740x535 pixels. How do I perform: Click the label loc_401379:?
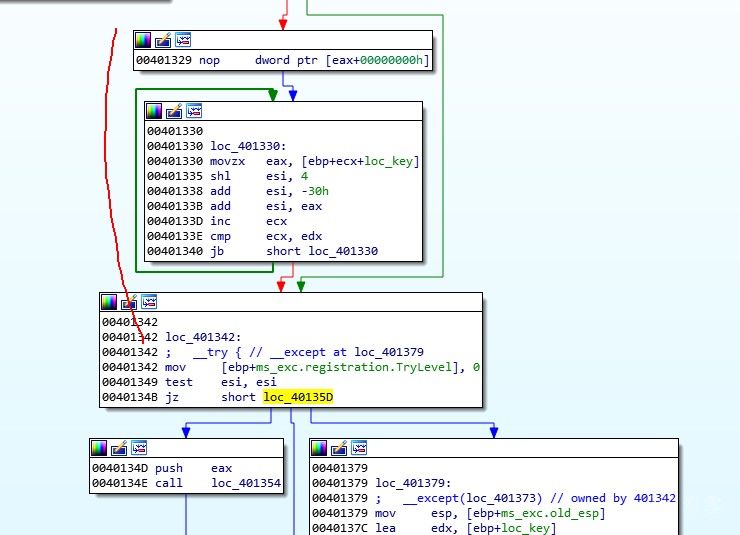coord(413,484)
